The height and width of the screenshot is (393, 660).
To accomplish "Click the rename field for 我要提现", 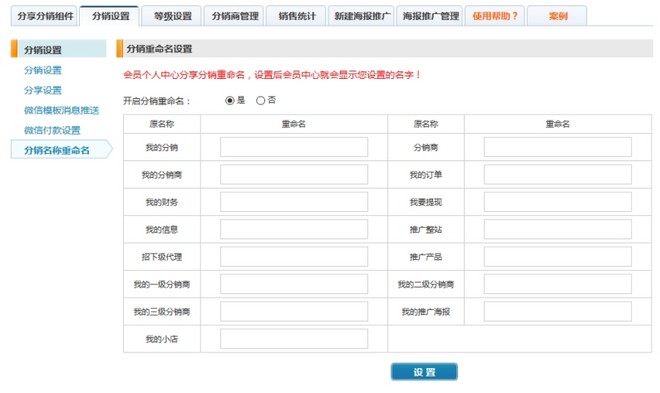I will click(x=558, y=202).
